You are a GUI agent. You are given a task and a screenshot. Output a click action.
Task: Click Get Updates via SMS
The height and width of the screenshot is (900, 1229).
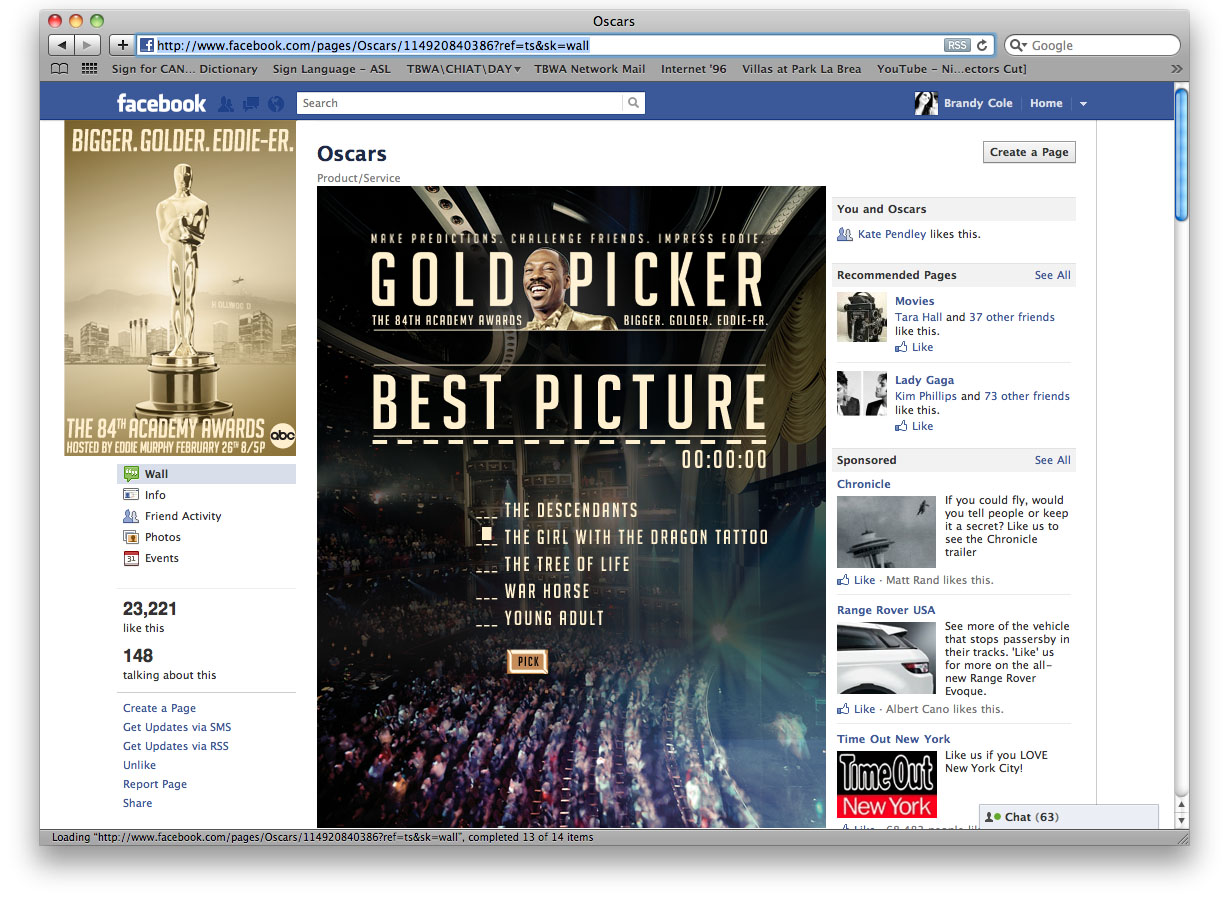(x=177, y=727)
